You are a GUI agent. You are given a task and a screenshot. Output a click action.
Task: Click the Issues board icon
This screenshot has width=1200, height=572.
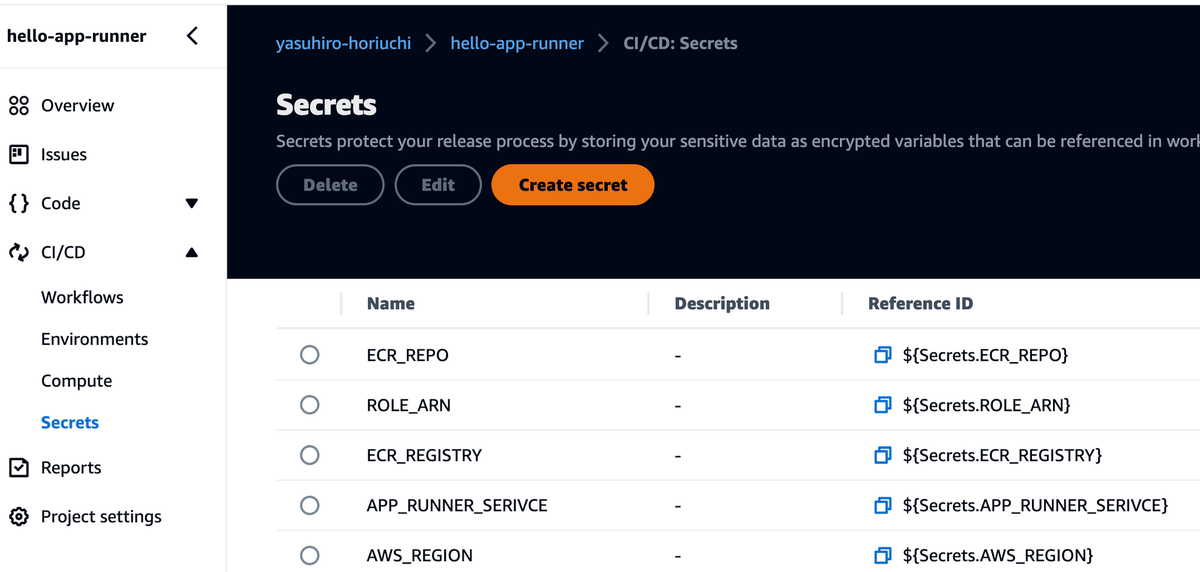click(19, 155)
